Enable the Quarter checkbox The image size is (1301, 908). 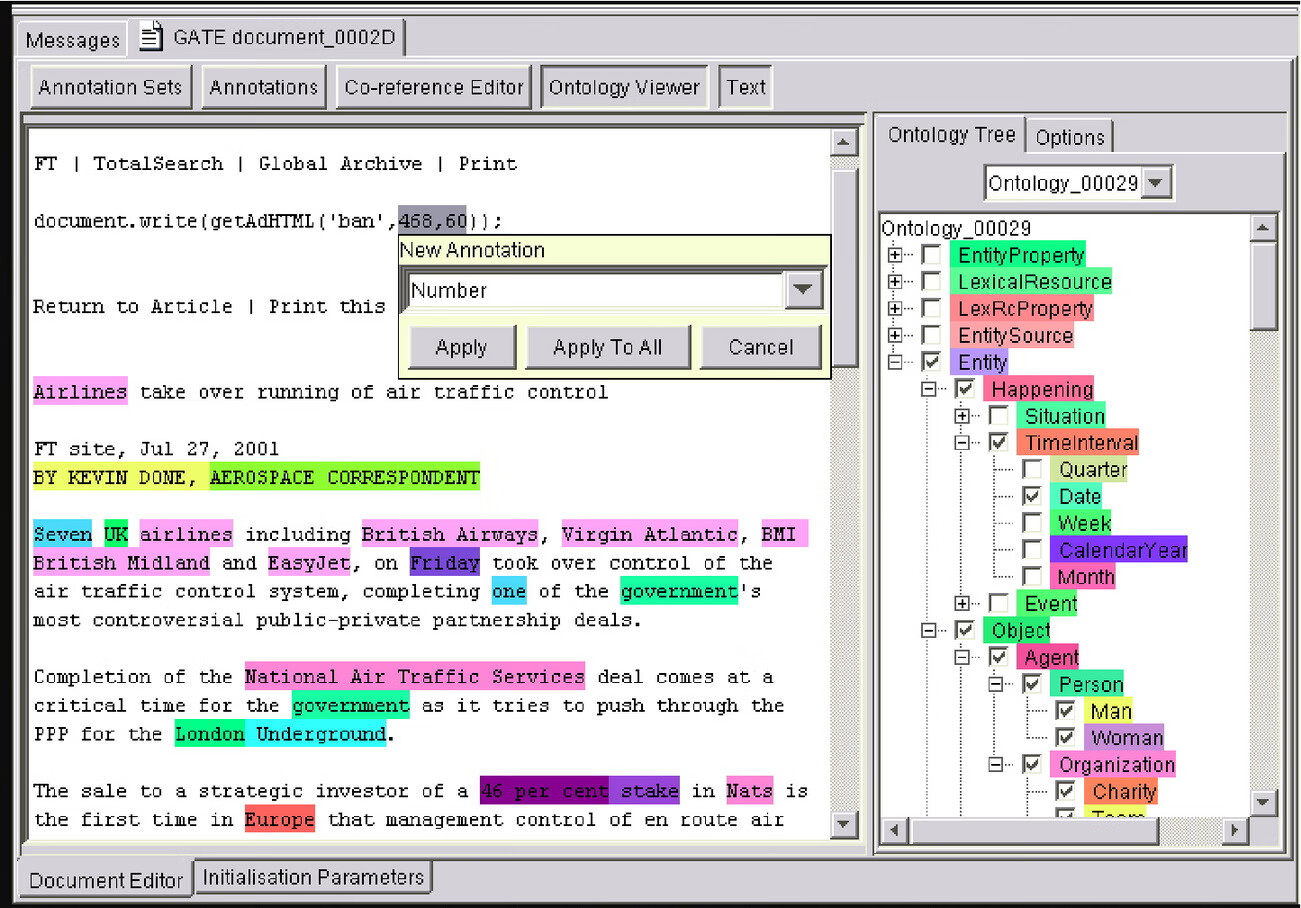coord(1032,469)
